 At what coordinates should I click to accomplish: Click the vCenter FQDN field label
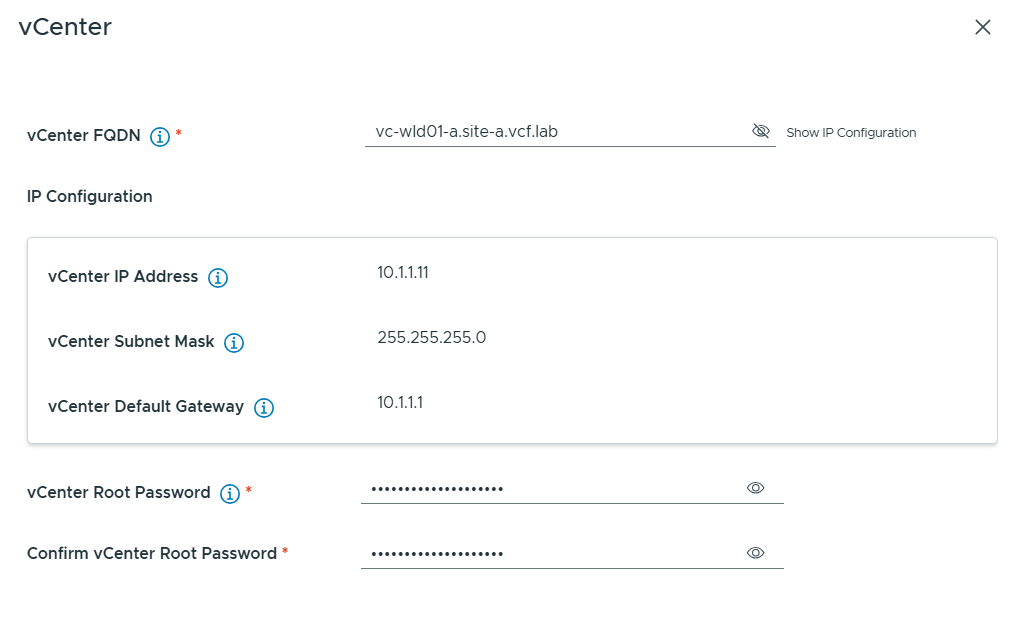[85, 136]
